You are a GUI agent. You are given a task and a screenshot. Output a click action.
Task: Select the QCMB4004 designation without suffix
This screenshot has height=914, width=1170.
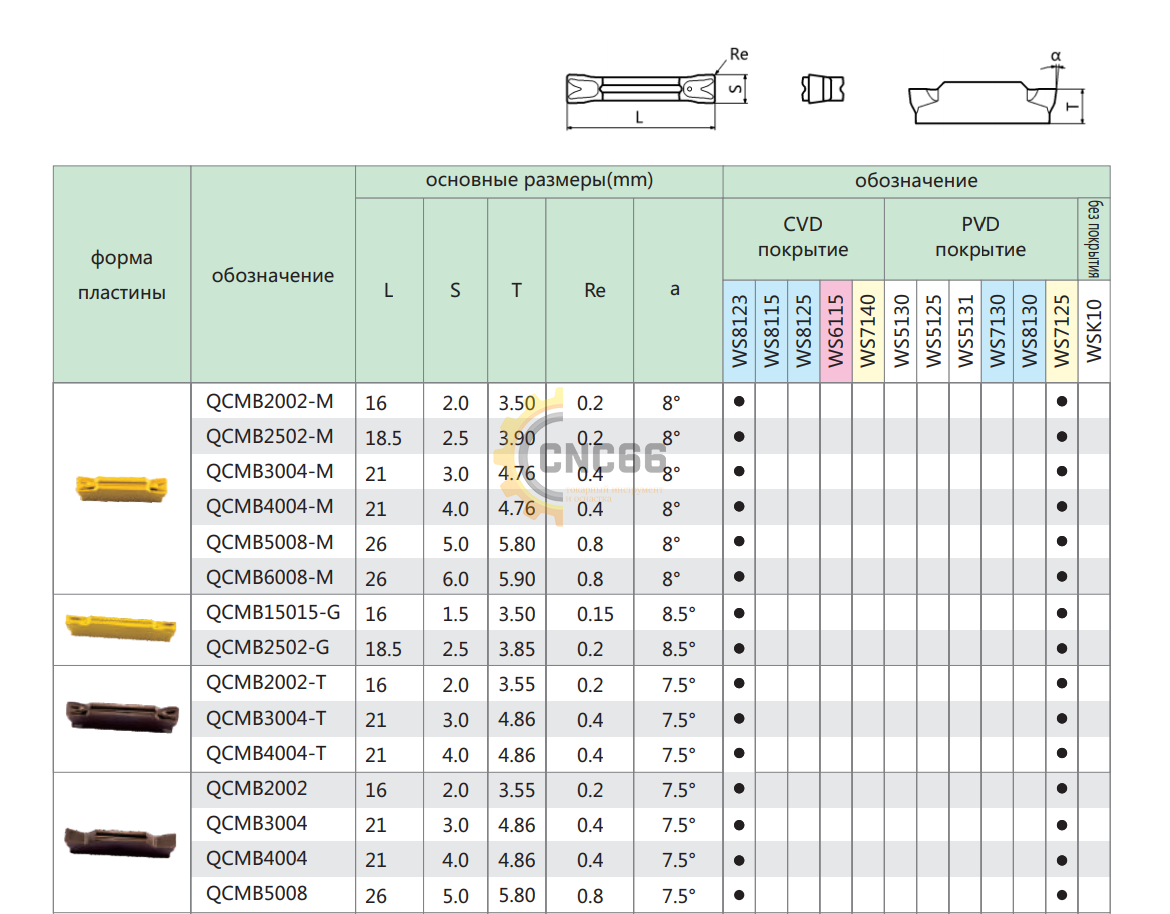coord(257,859)
